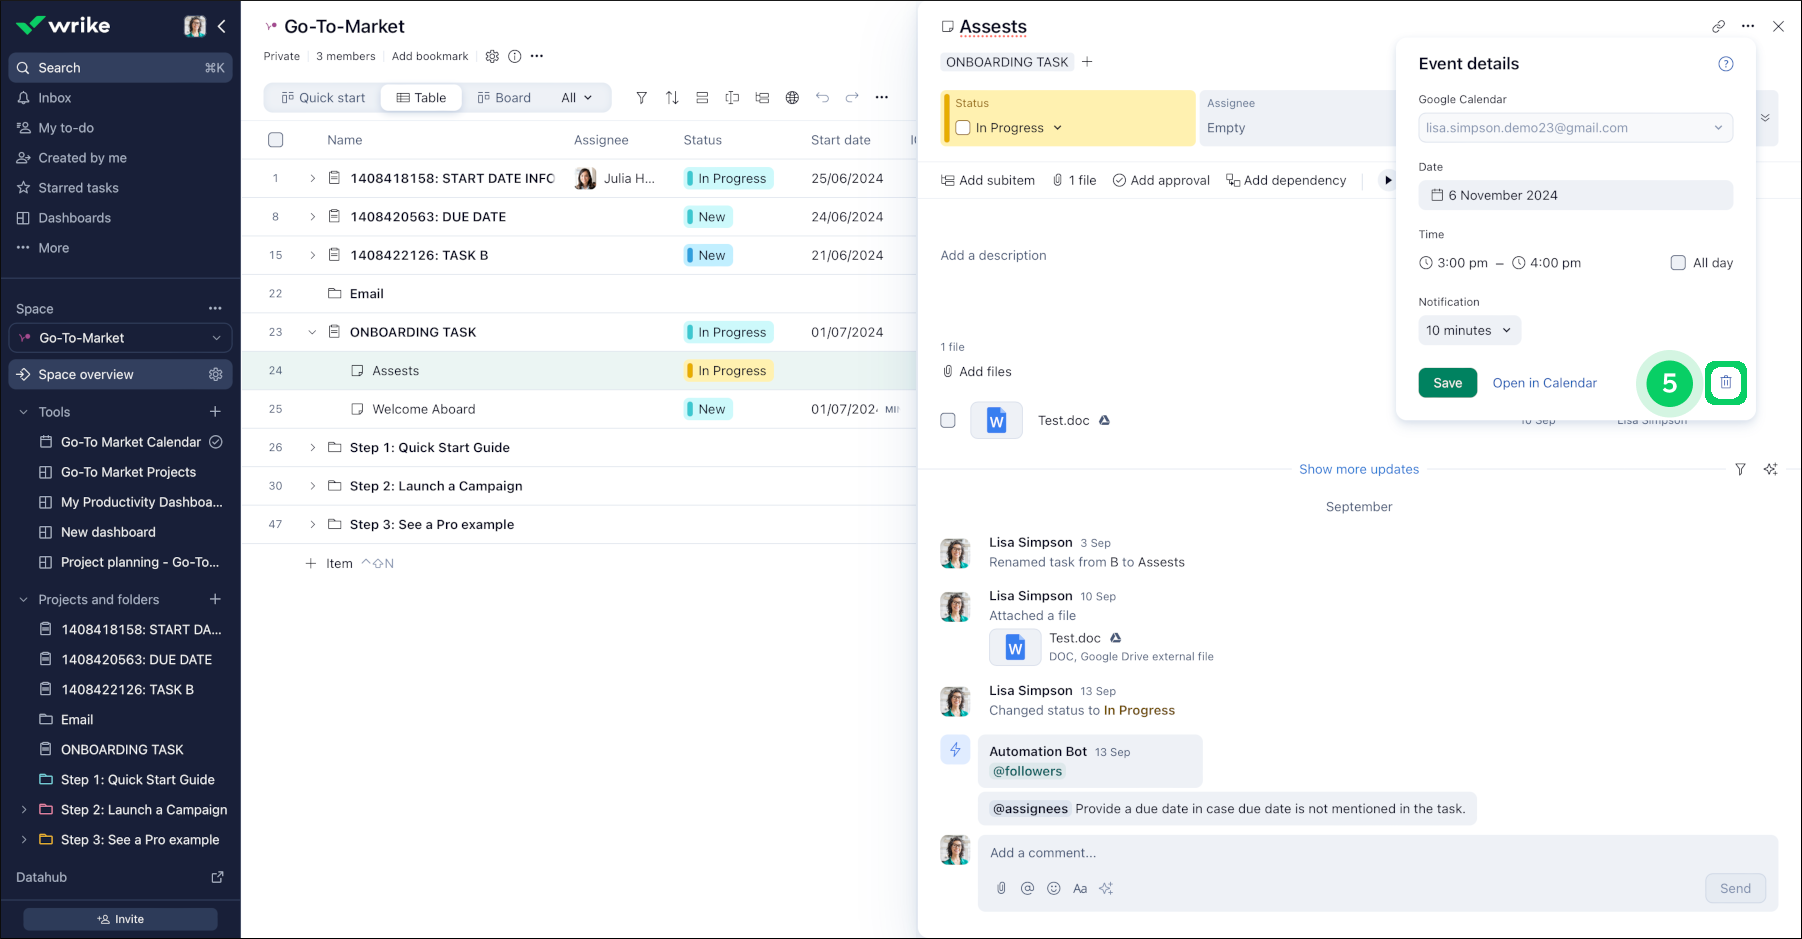Viewport: 1802px width, 939px height.
Task: Open space settings gear next to bookmark
Action: click(x=492, y=57)
